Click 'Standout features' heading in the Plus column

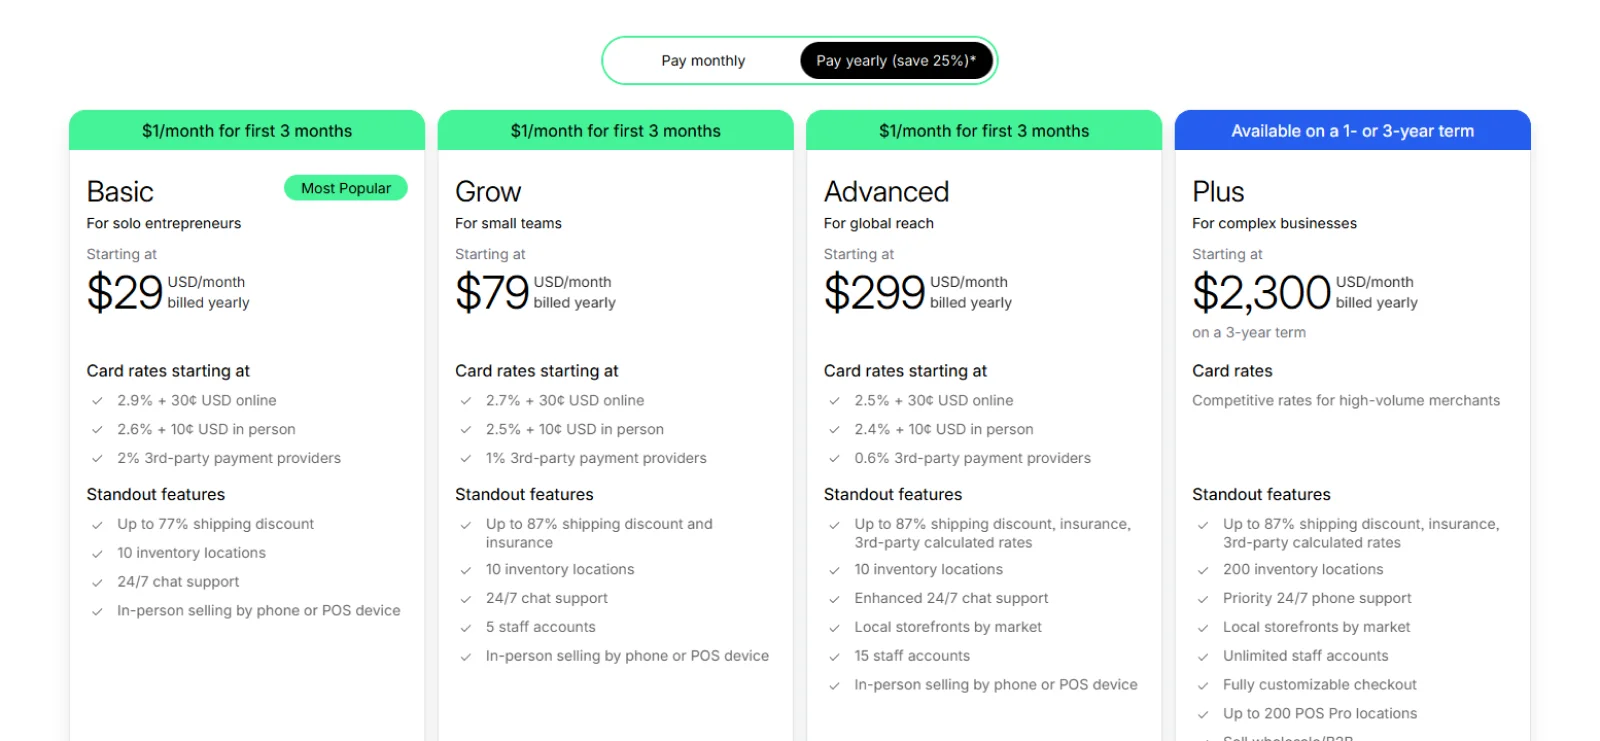pos(1261,494)
